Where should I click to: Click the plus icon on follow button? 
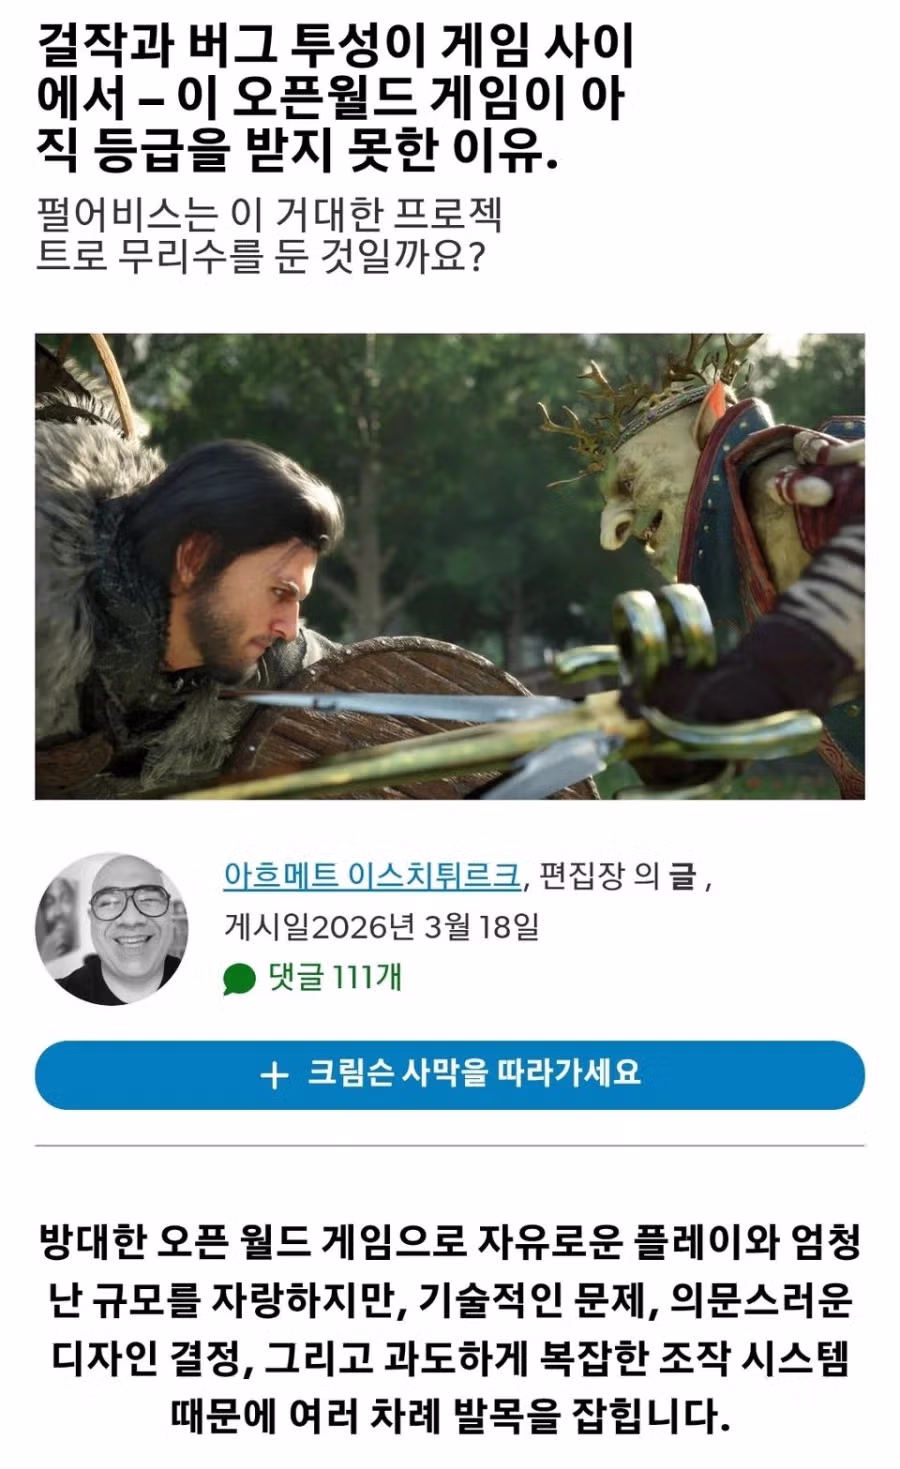(273, 1076)
